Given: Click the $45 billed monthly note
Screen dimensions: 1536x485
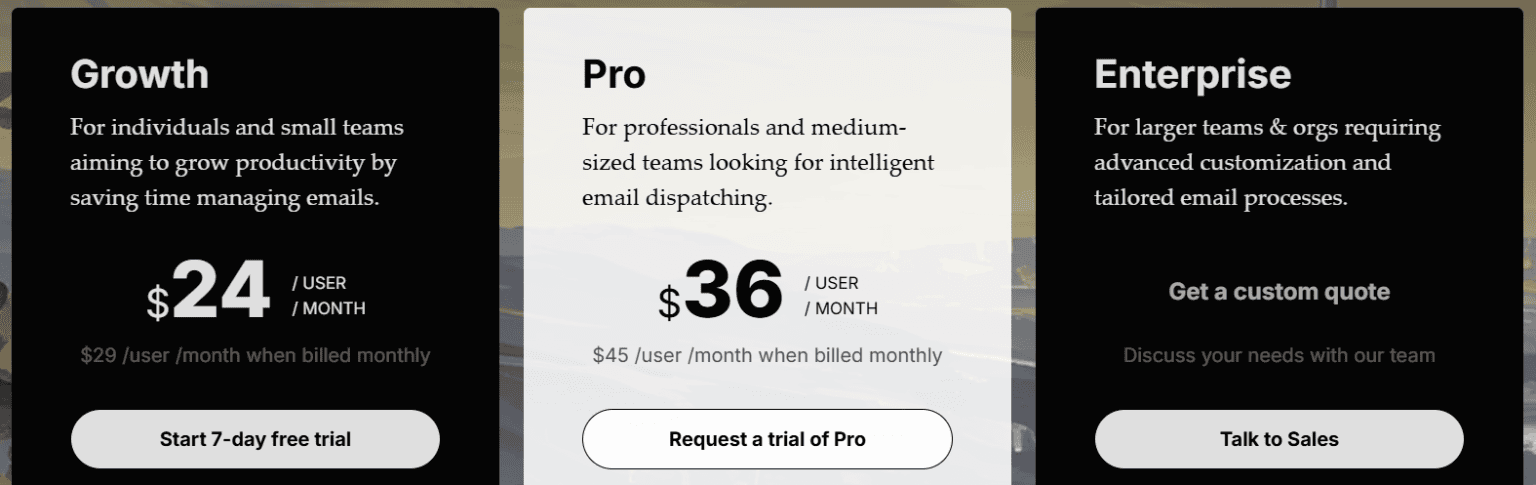Looking at the screenshot, I should tap(767, 355).
